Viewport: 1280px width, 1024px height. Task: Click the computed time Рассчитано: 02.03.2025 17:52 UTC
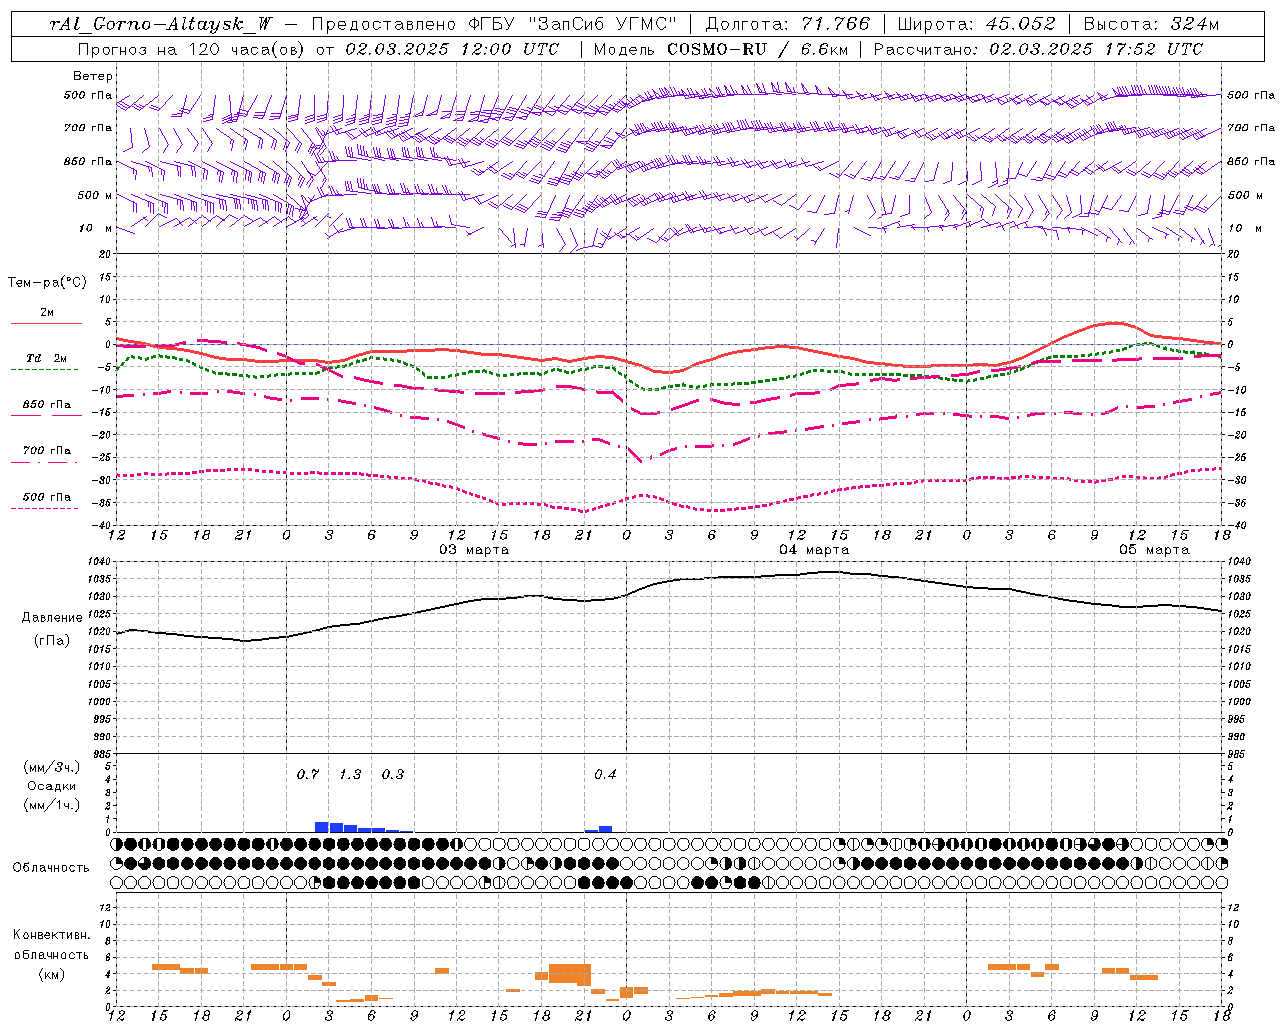(1038, 49)
